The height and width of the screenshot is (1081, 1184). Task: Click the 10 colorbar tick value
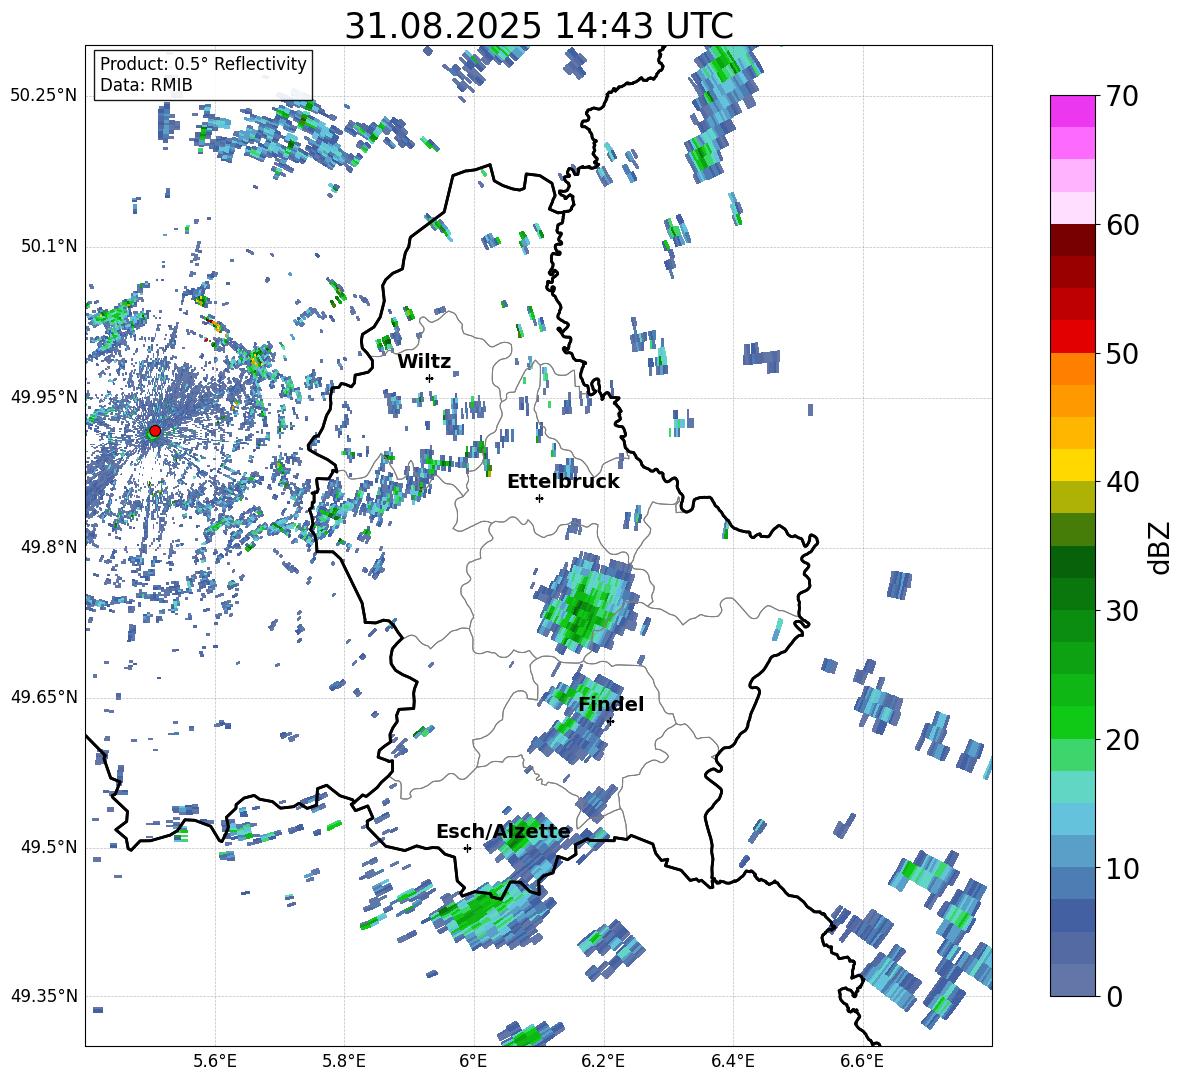(x=1122, y=868)
